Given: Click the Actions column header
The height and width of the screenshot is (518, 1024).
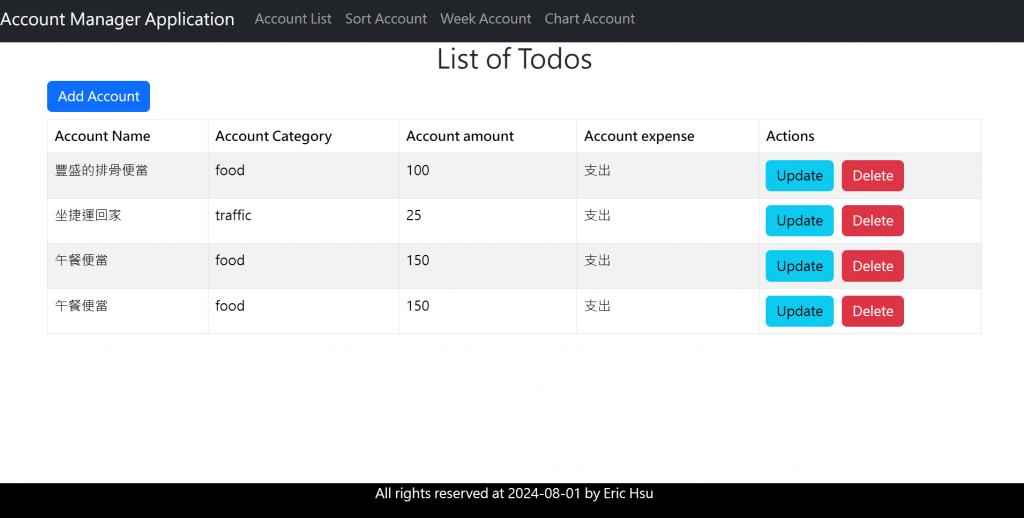Looking at the screenshot, I should point(790,136).
